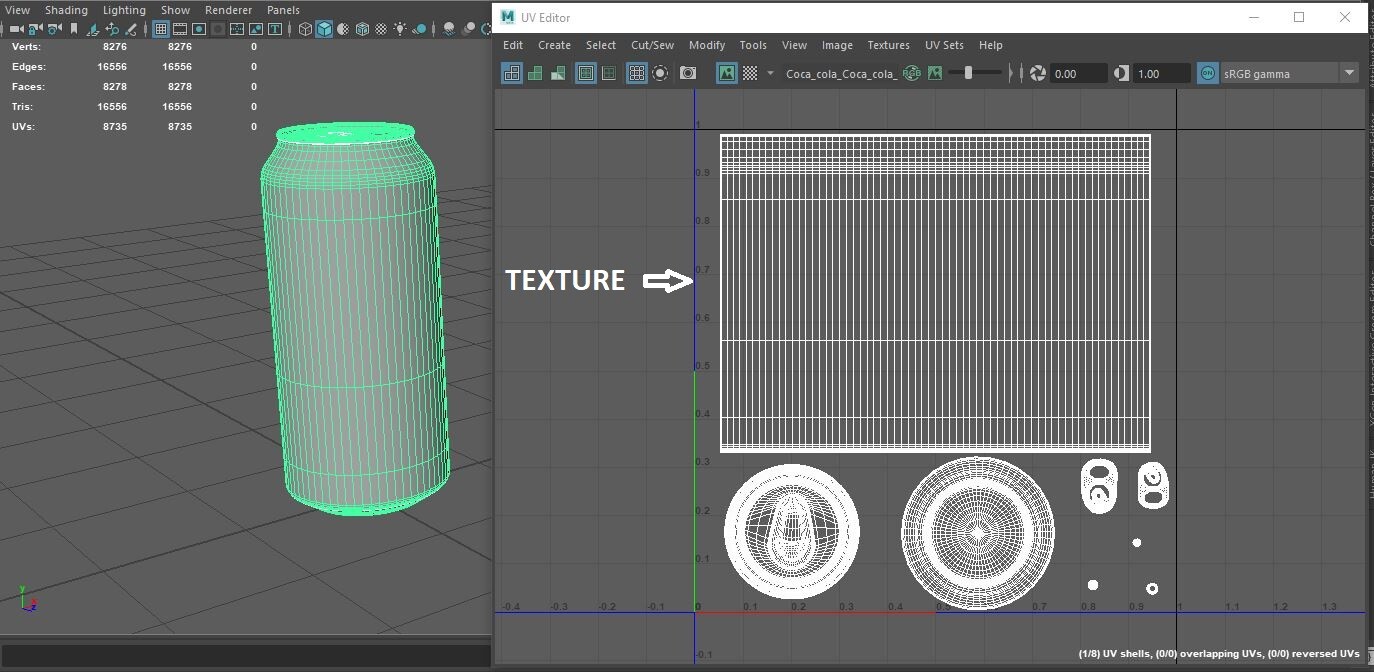The height and width of the screenshot is (672, 1374).
Task: Toggle the lighting icon in the viewport toolbar
Action: coord(400,29)
